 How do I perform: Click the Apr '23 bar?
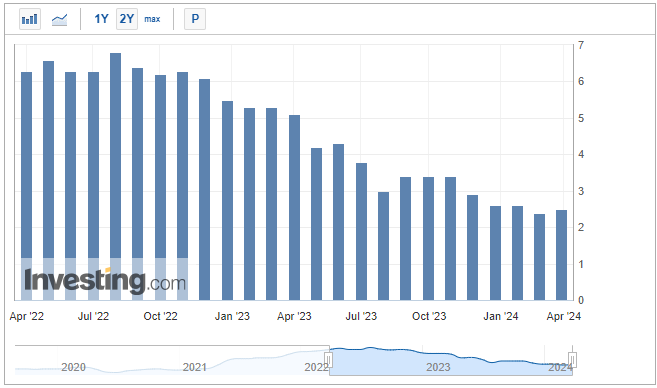(295, 207)
